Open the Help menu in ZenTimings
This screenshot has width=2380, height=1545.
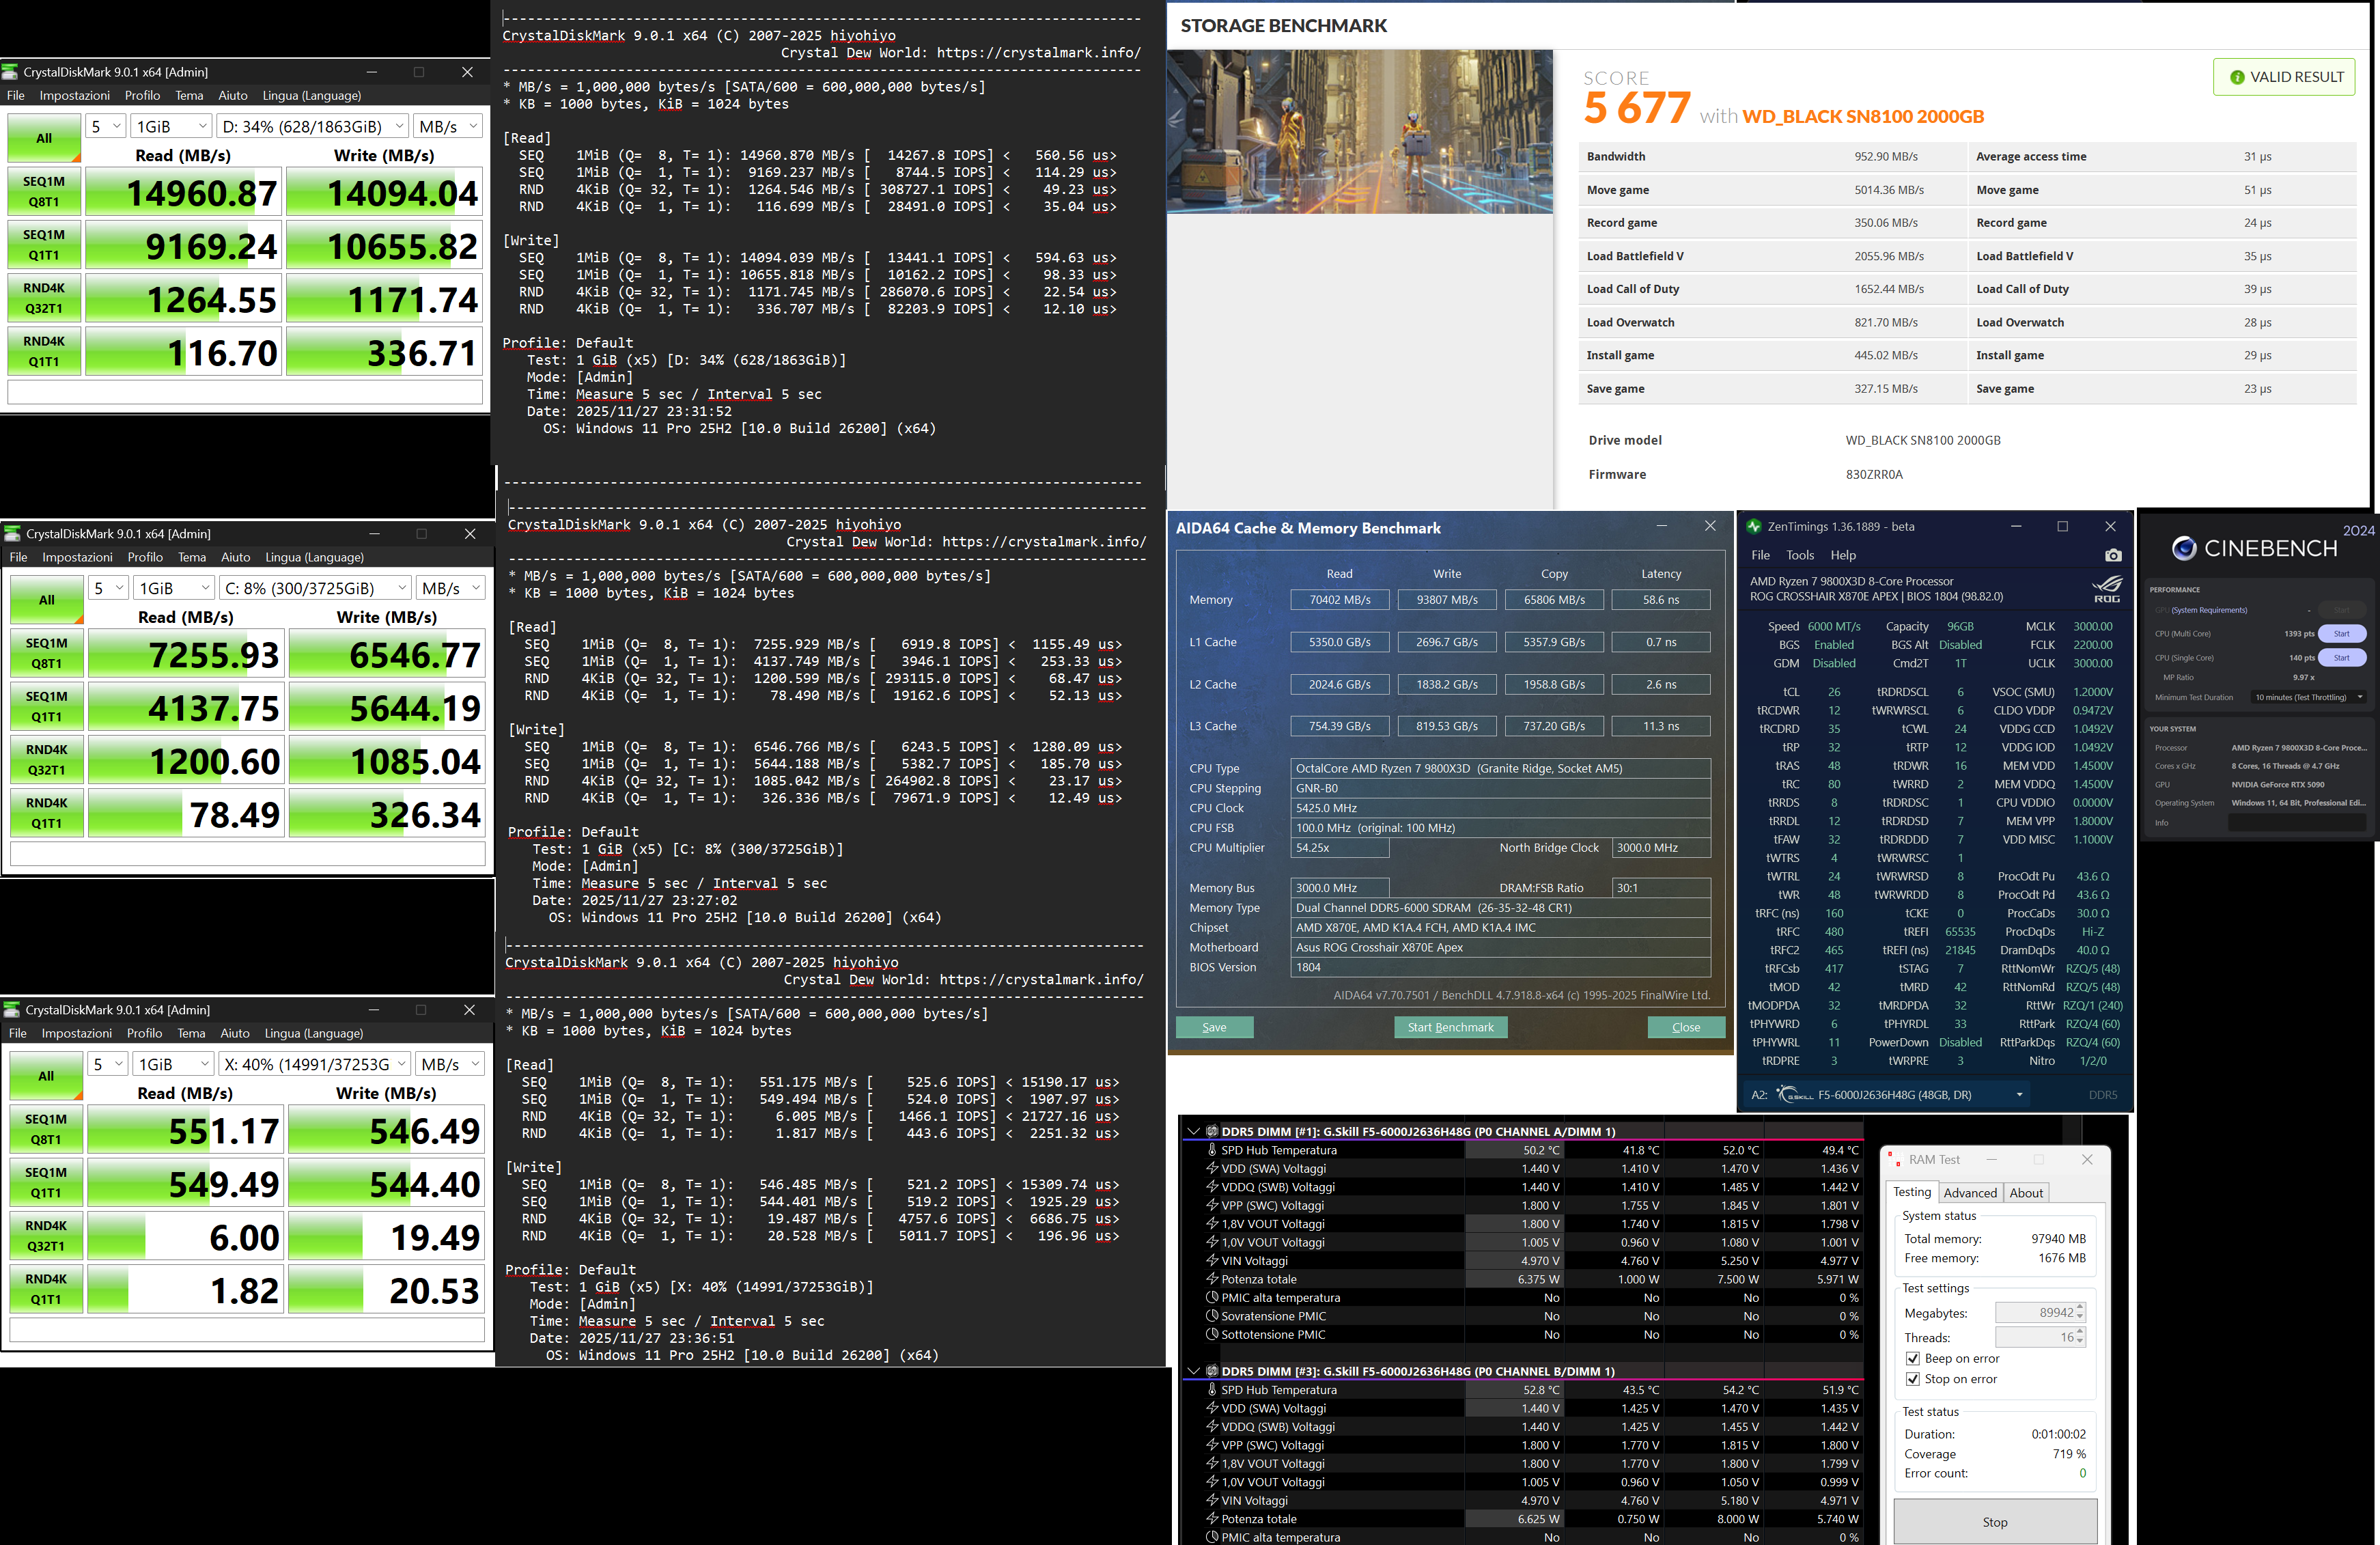click(x=1843, y=555)
